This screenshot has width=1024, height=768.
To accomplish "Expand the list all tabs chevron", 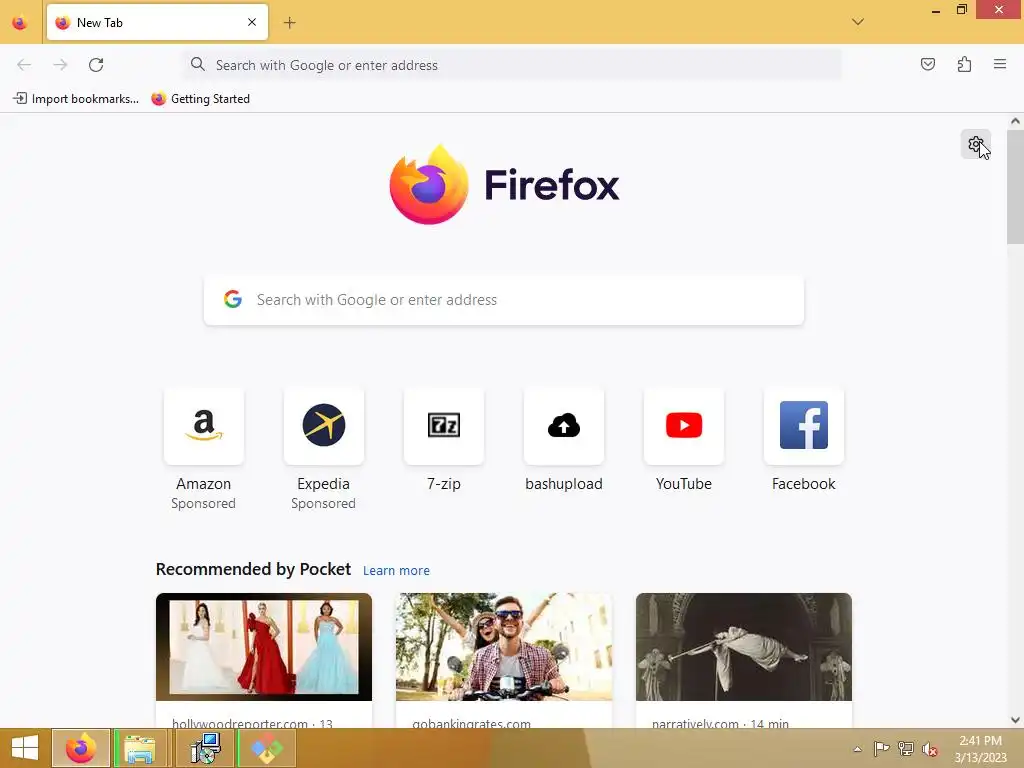I will pyautogui.click(x=857, y=22).
